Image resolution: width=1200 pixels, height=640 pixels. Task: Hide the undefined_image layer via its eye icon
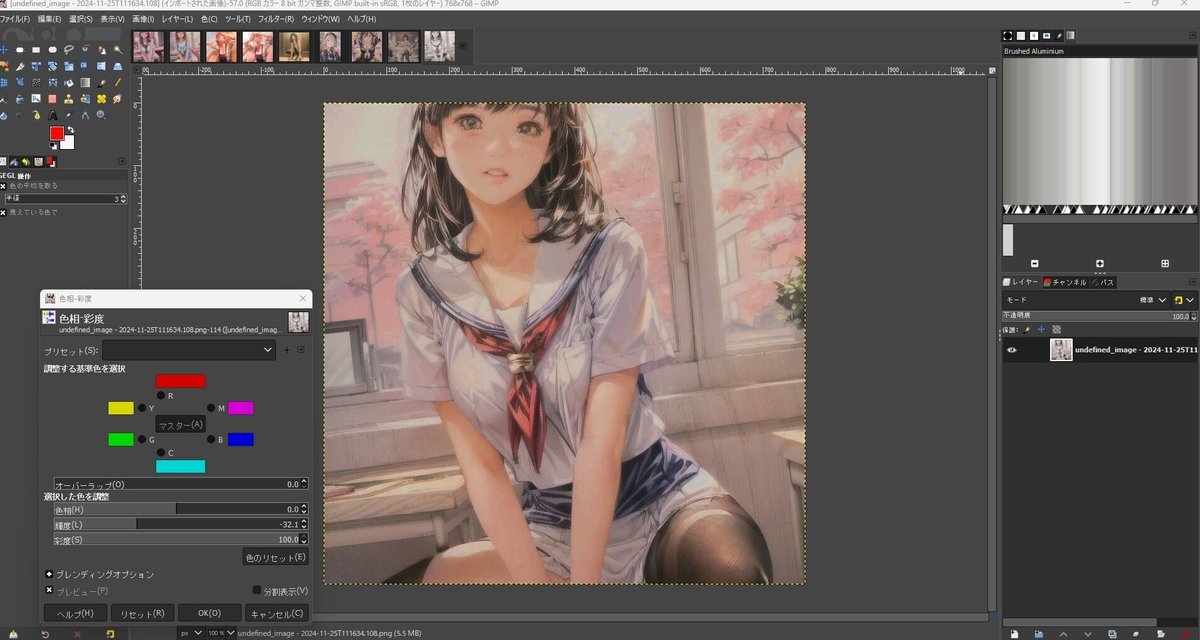click(x=1012, y=351)
